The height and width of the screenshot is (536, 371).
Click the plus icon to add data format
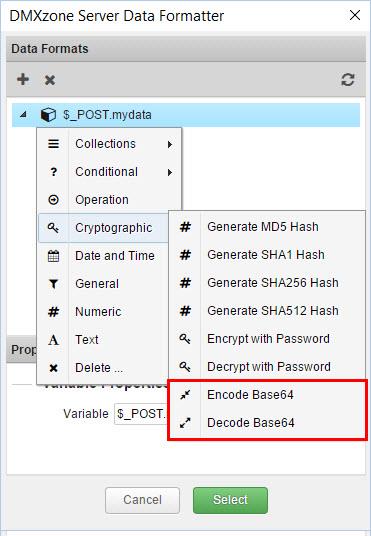click(x=23, y=79)
